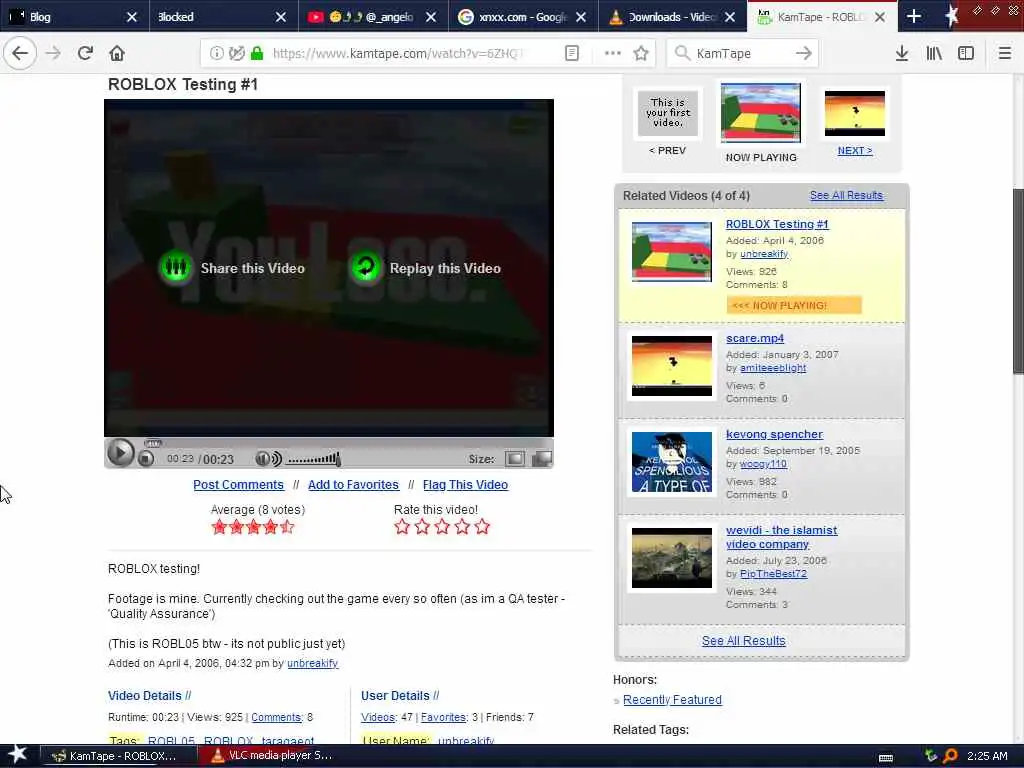Click the Recently Featured honors link
This screenshot has height=768, width=1024.
tap(672, 699)
